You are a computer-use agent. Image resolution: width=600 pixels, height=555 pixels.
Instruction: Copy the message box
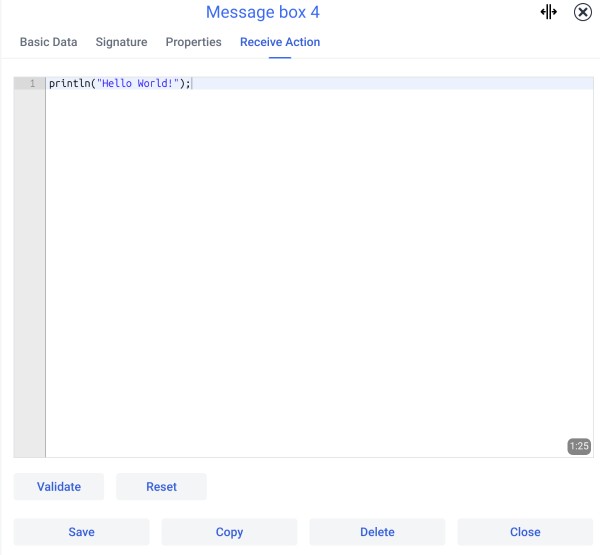(x=229, y=532)
